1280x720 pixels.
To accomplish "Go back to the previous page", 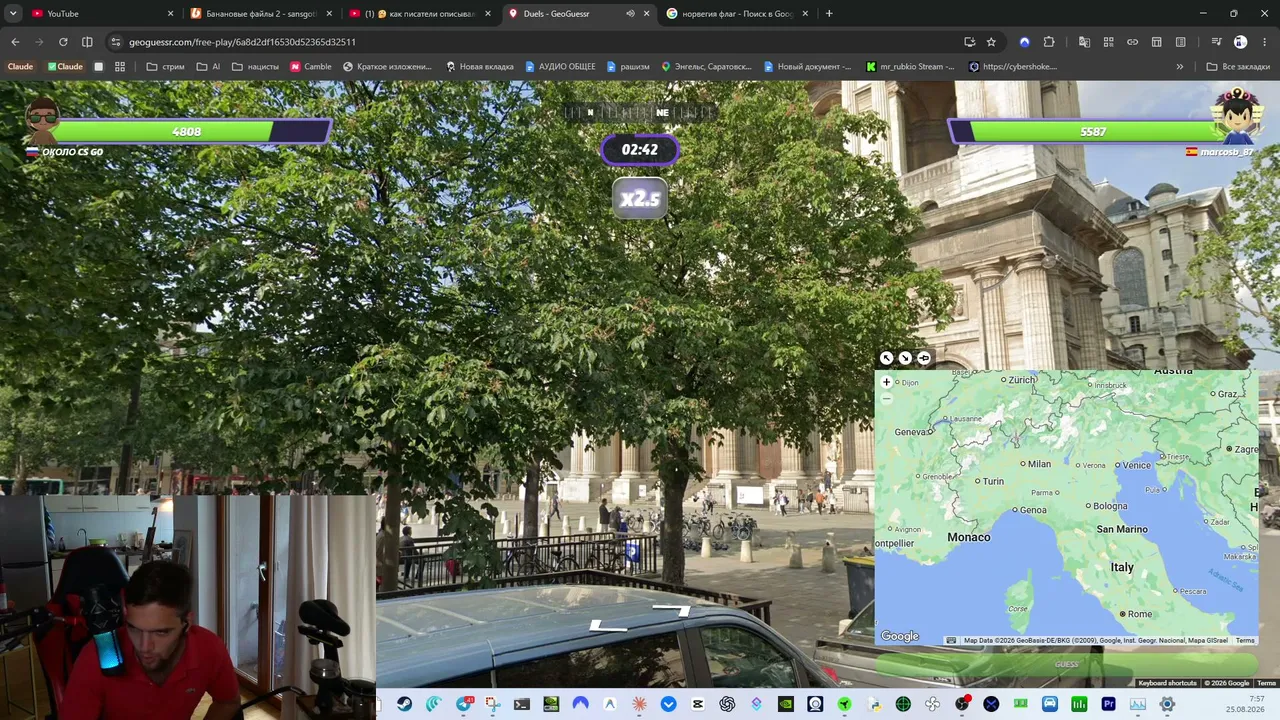I will (x=15, y=42).
